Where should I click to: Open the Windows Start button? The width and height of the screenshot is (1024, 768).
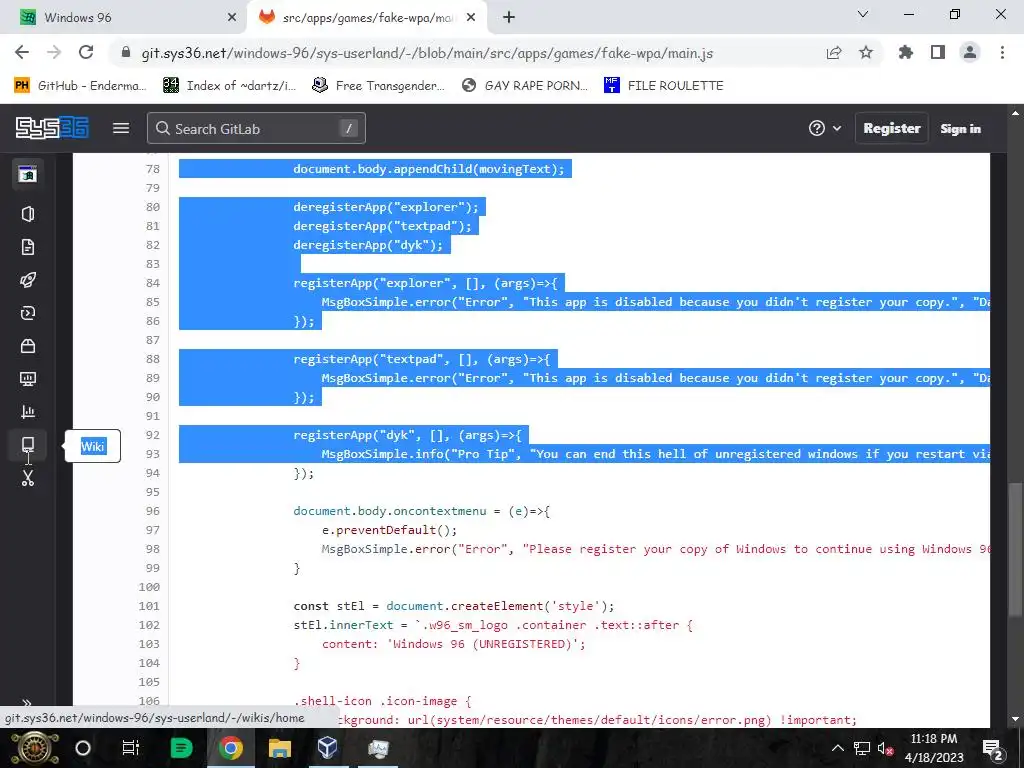pyautogui.click(x=35, y=748)
